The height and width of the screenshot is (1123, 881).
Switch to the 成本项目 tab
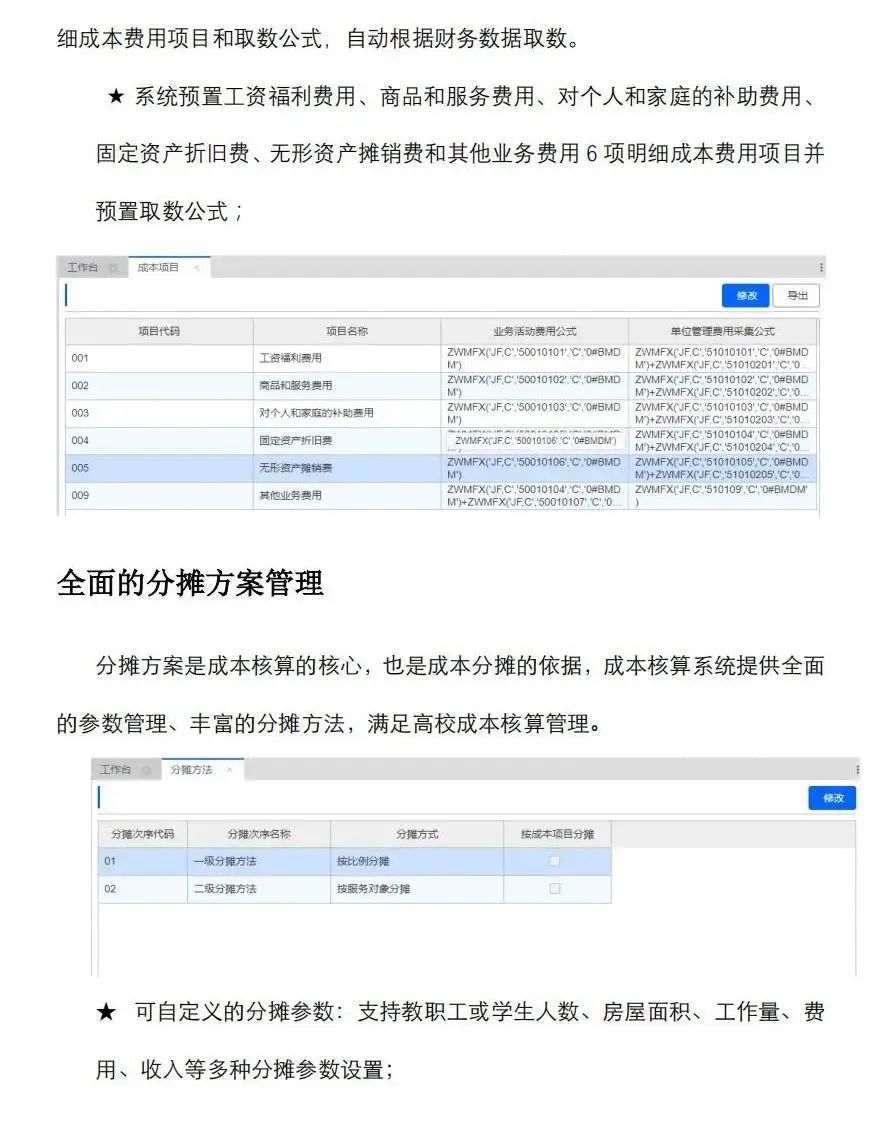[158, 268]
